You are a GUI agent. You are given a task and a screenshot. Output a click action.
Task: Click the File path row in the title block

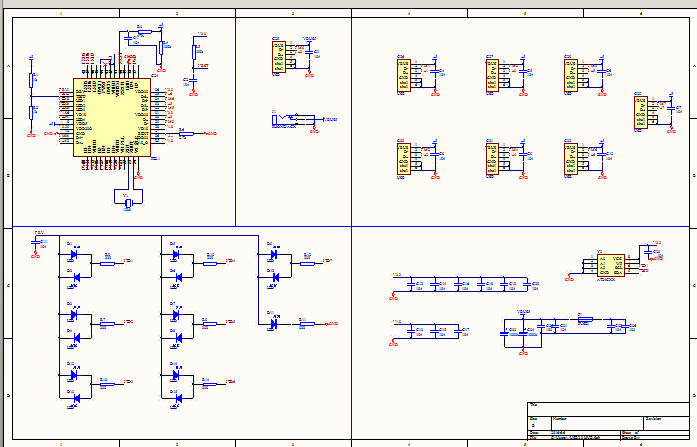coord(573,437)
